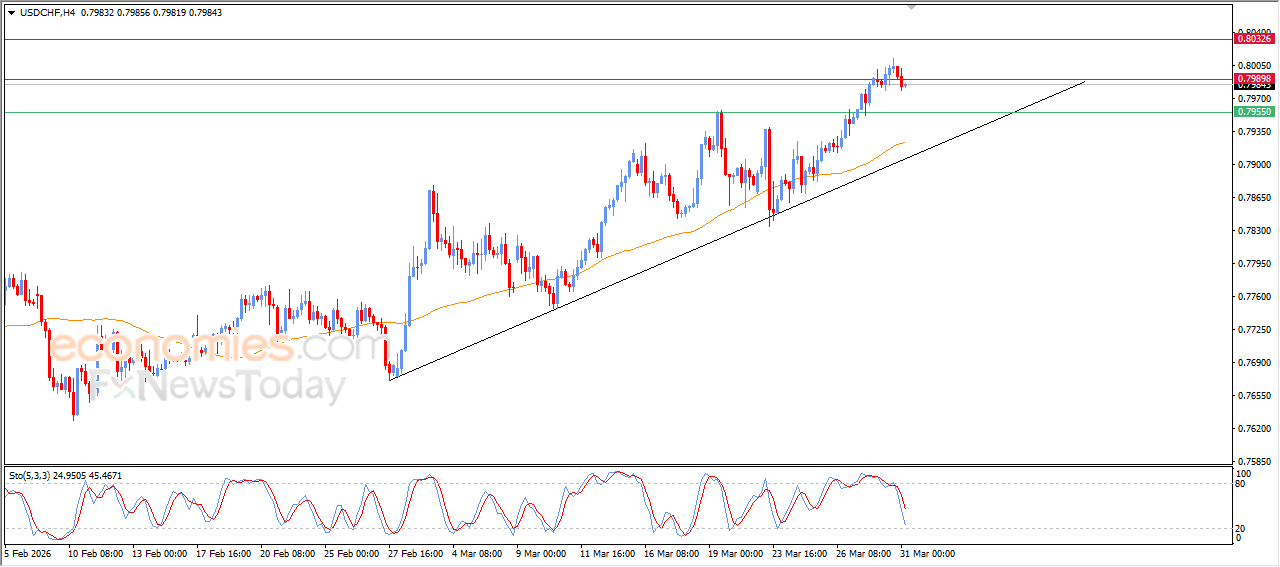This screenshot has height=567, width=1280.
Task: Click the 0.78300 price scale value
Action: (1255, 231)
